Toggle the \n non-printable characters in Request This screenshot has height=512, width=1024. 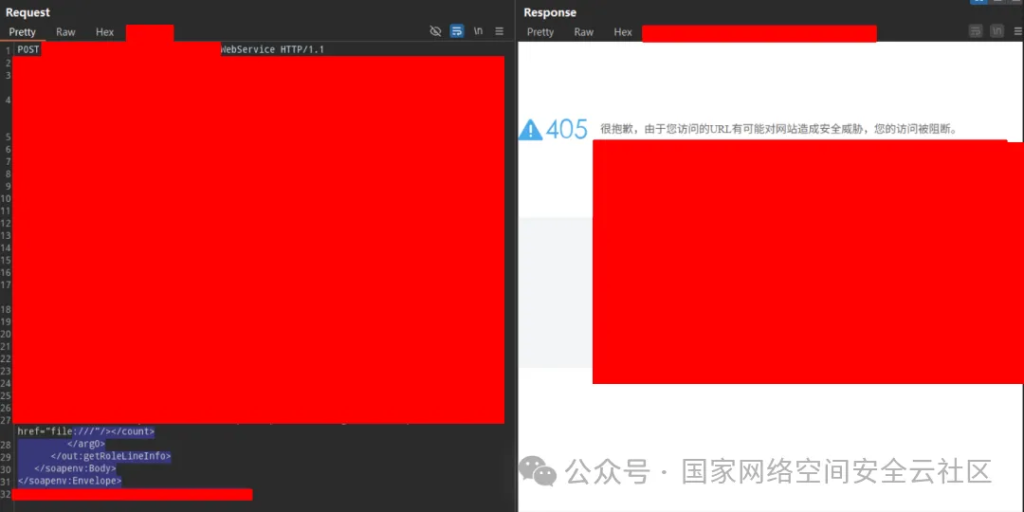point(478,31)
